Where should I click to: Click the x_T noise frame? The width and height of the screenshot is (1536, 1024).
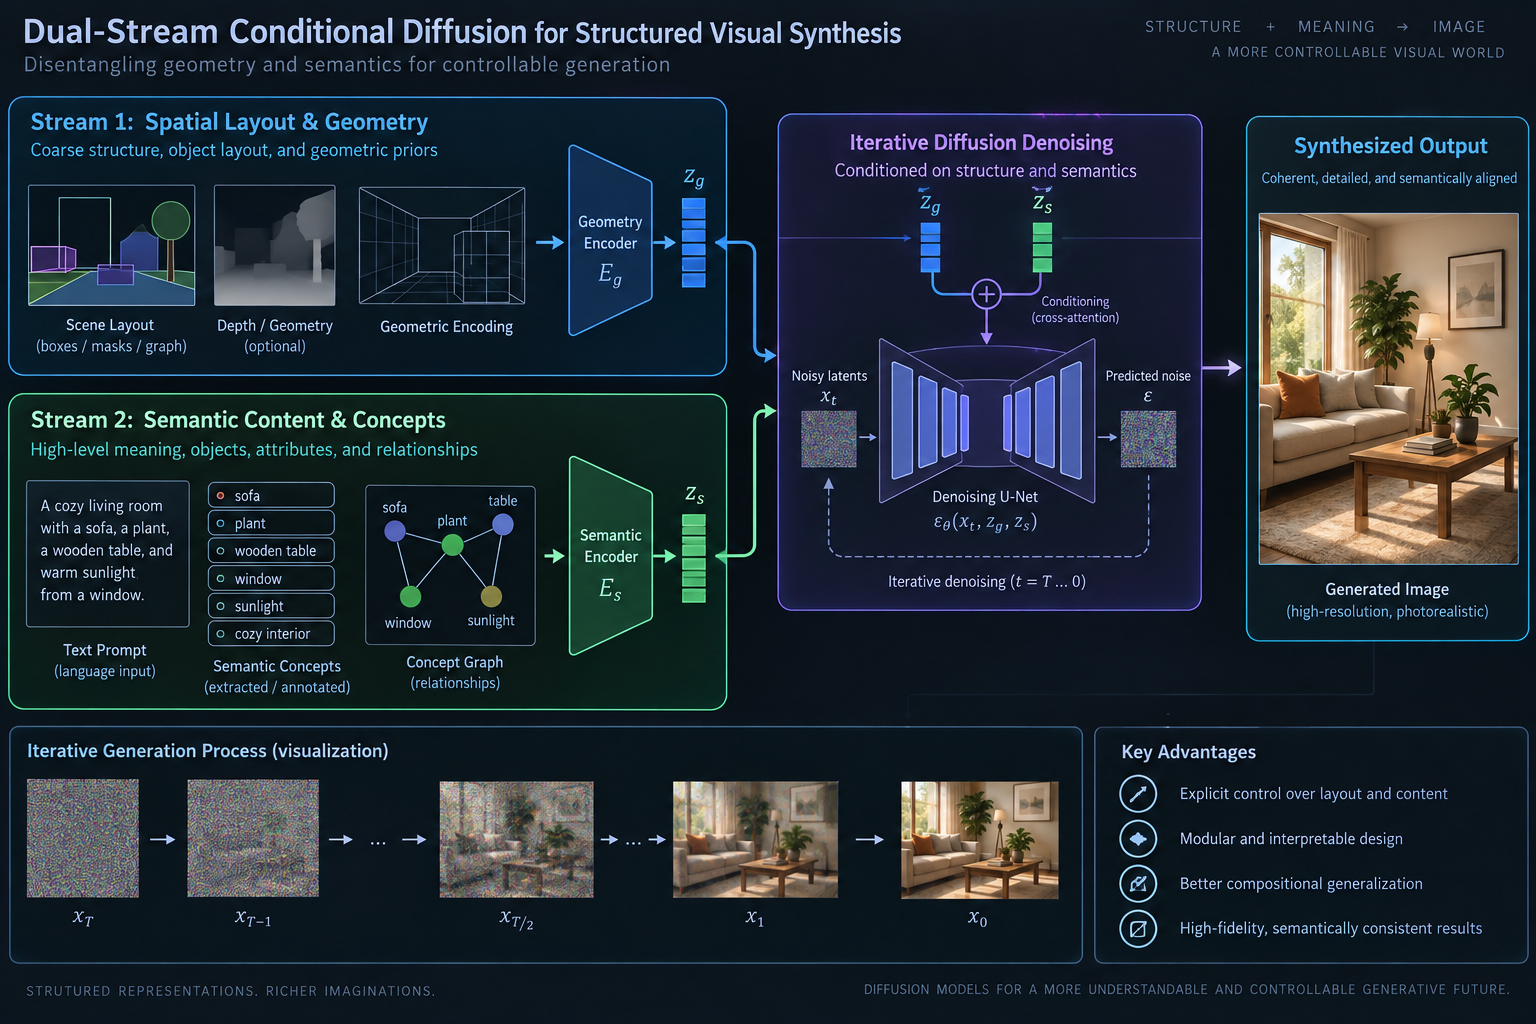coord(83,838)
